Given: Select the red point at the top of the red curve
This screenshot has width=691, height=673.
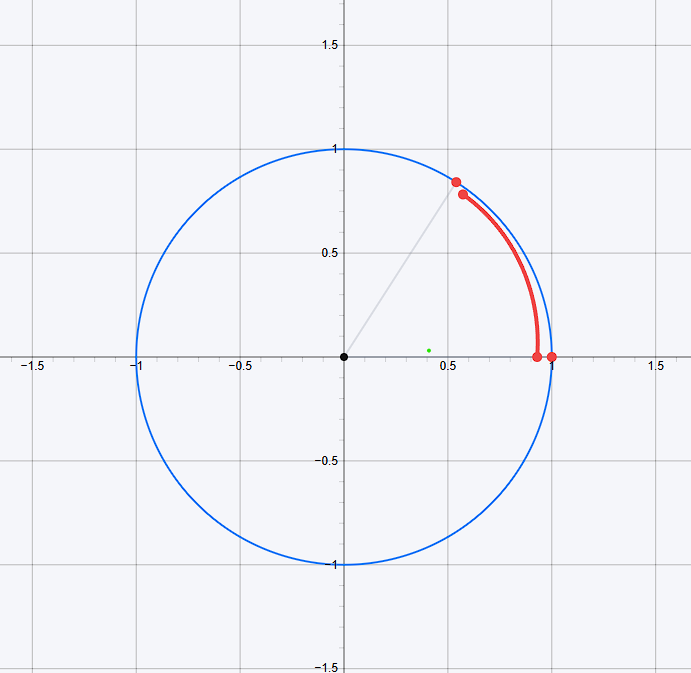Looking at the screenshot, I should (x=463, y=194).
